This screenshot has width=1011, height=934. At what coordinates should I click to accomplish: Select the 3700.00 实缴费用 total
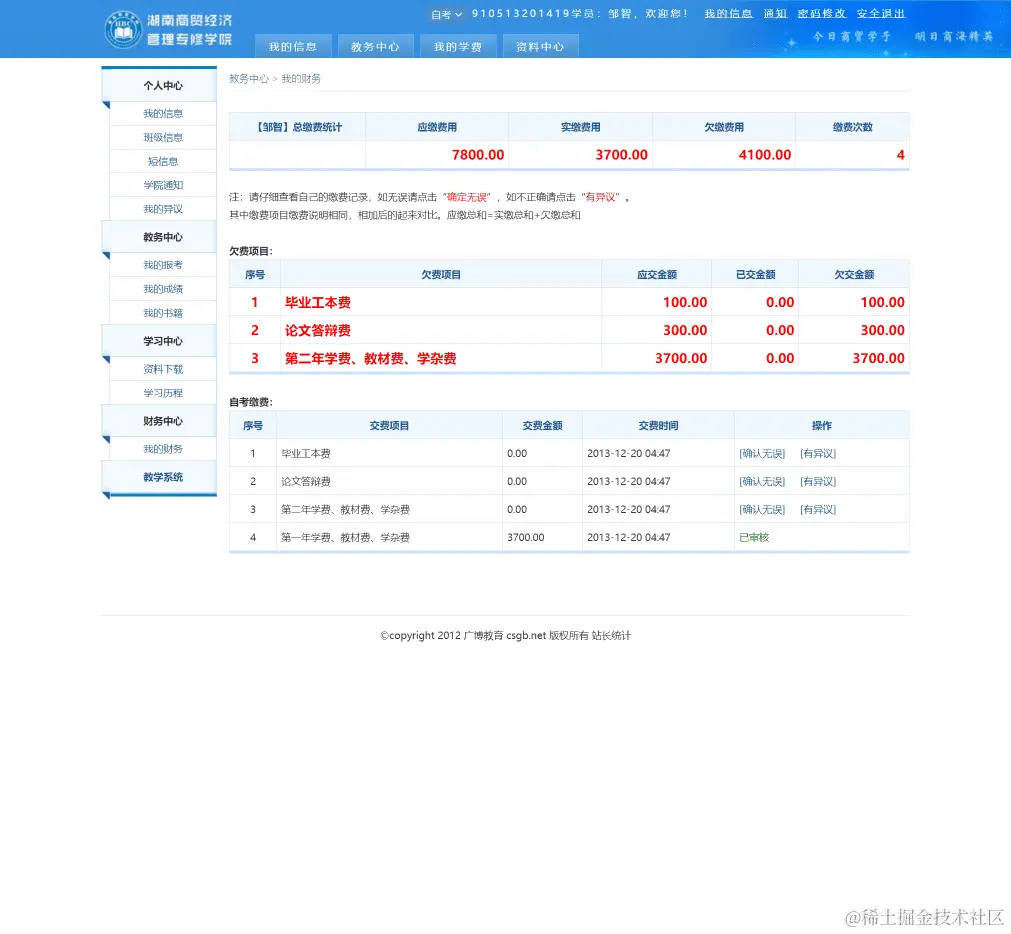pyautogui.click(x=622, y=155)
